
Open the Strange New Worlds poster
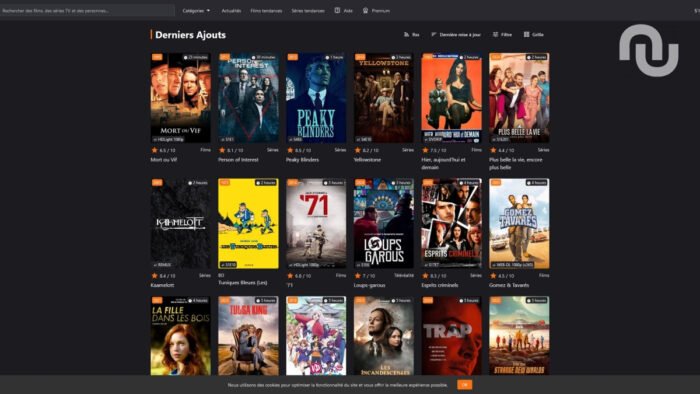[x=519, y=336]
